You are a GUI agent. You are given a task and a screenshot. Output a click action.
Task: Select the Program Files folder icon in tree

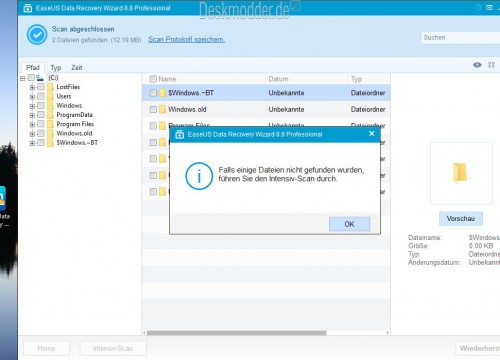tap(50, 124)
